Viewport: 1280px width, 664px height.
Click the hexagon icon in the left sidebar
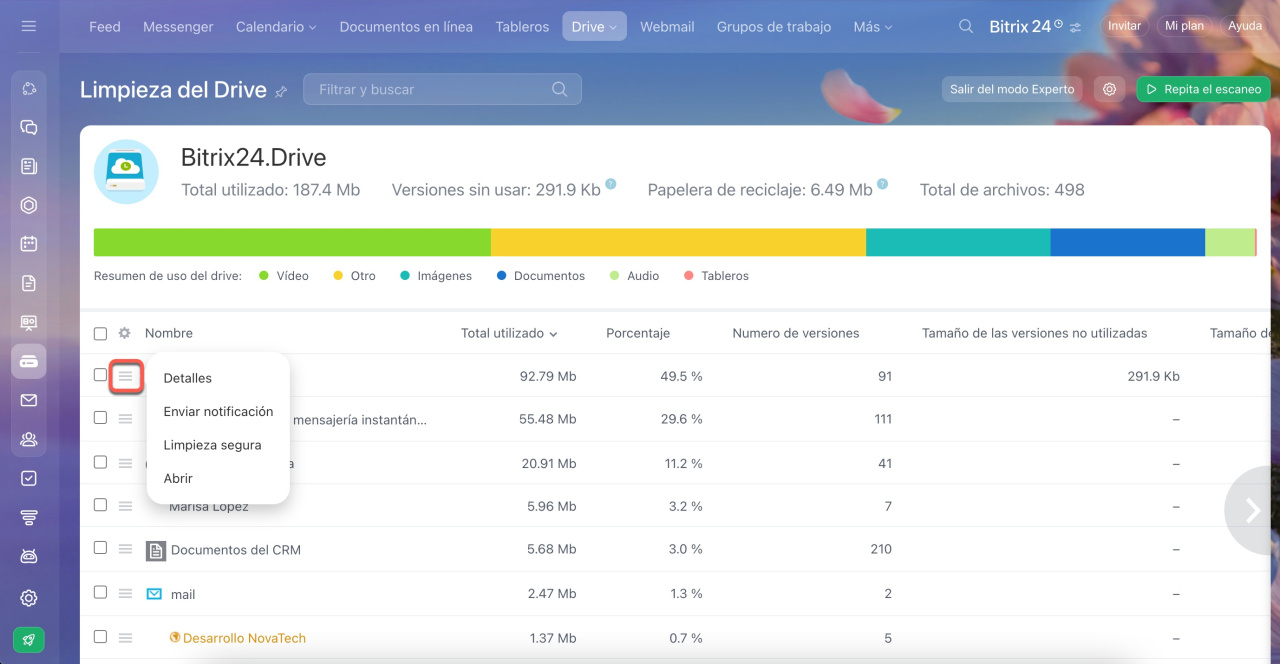pyautogui.click(x=29, y=205)
